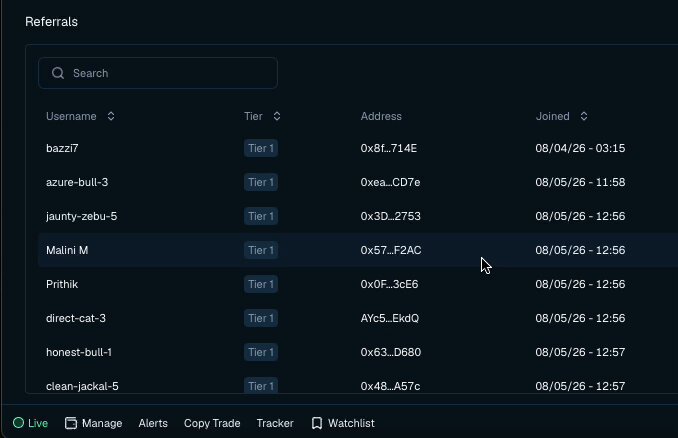Image resolution: width=678 pixels, height=438 pixels.
Task: Click joined date 08/04/26 - 03:15
Action: pos(580,148)
